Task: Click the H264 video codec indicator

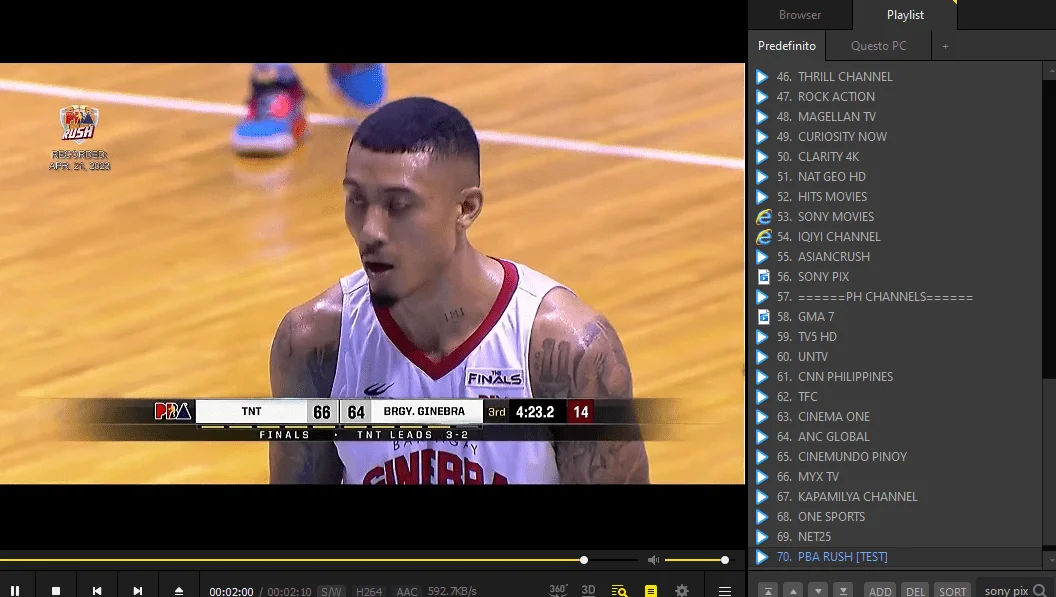Action: coord(369,591)
